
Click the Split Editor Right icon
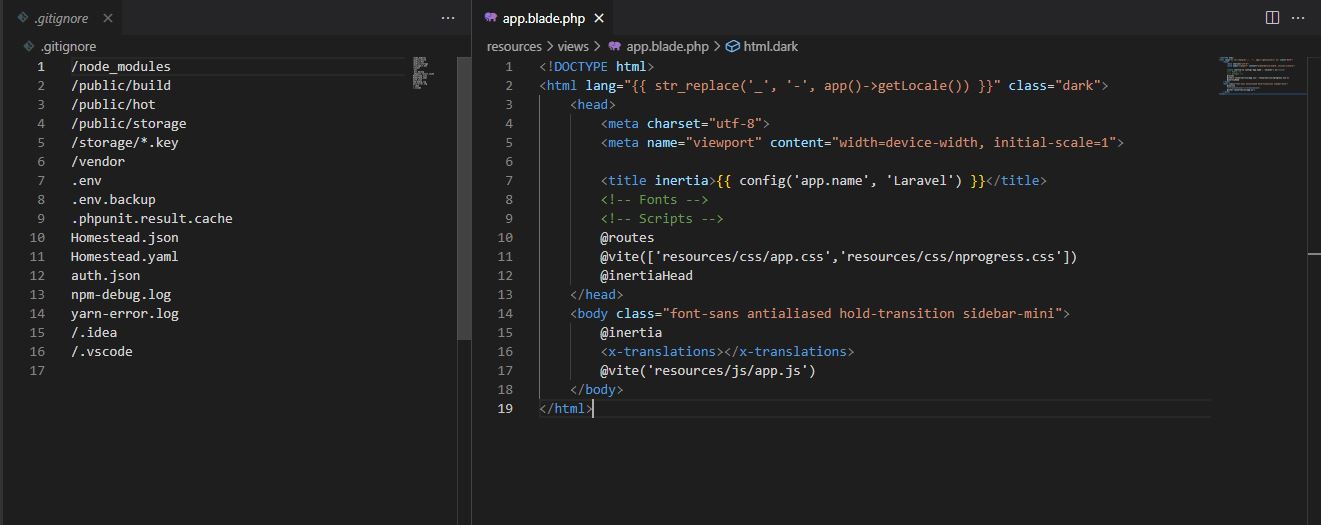click(1272, 18)
